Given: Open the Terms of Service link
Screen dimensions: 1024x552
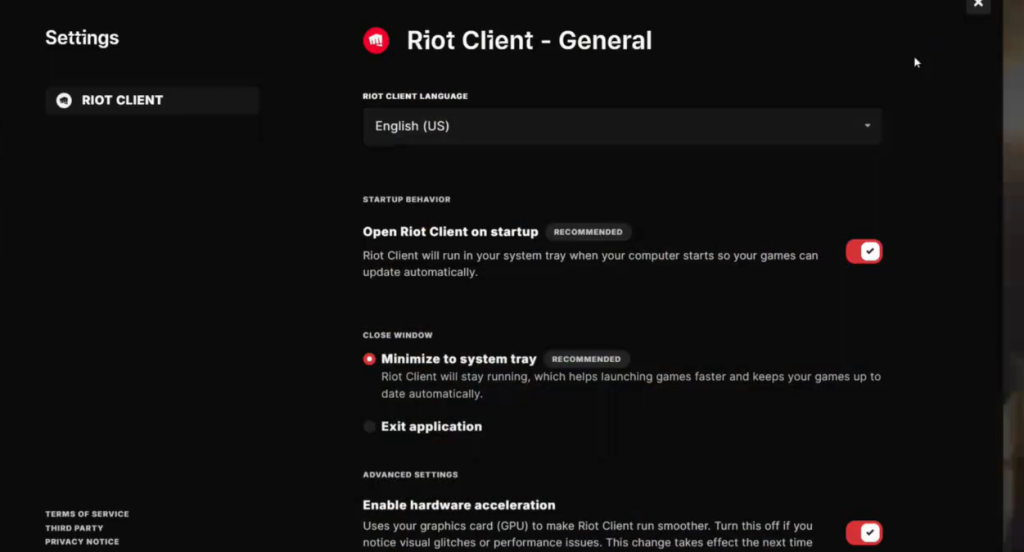Looking at the screenshot, I should click(x=87, y=514).
